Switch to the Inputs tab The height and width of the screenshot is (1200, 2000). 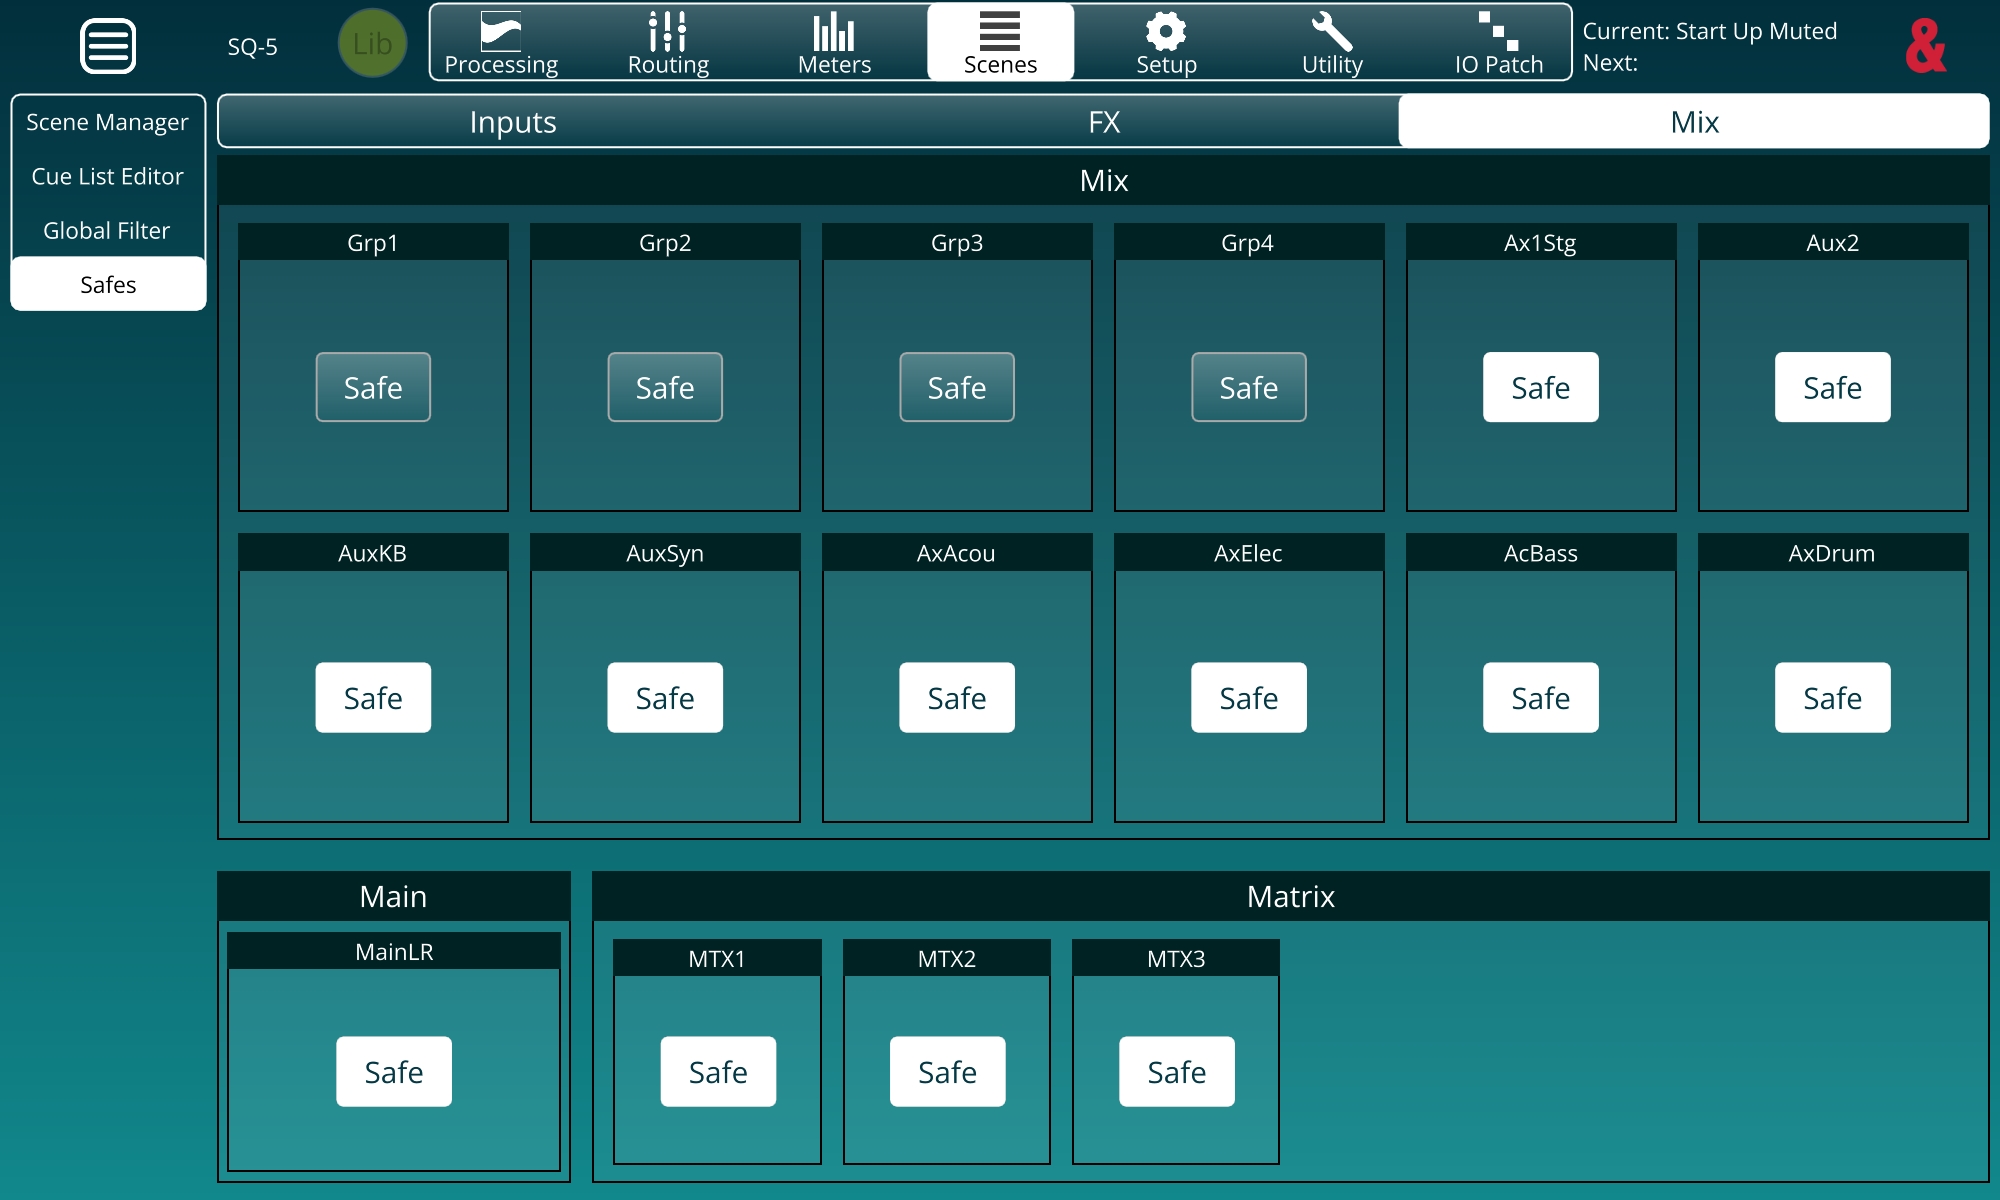(x=513, y=122)
